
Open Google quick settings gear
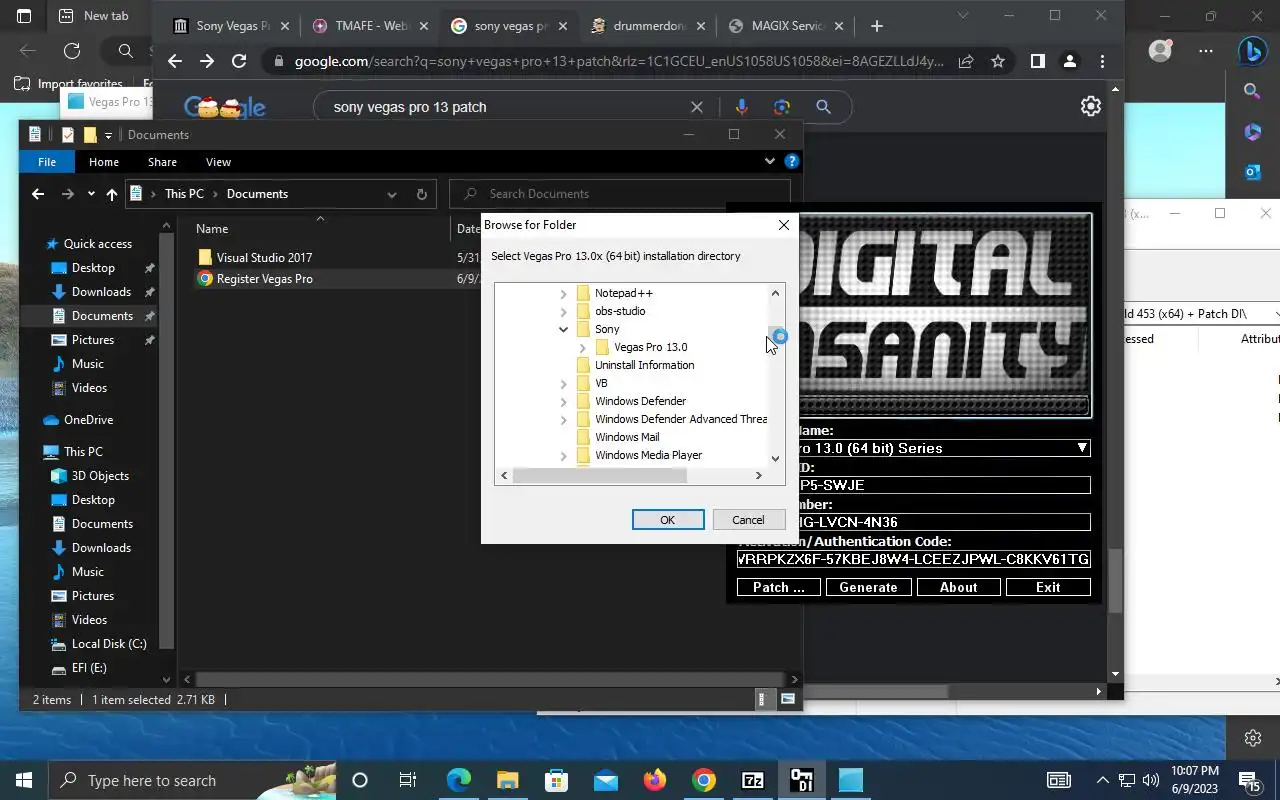coord(1091,106)
